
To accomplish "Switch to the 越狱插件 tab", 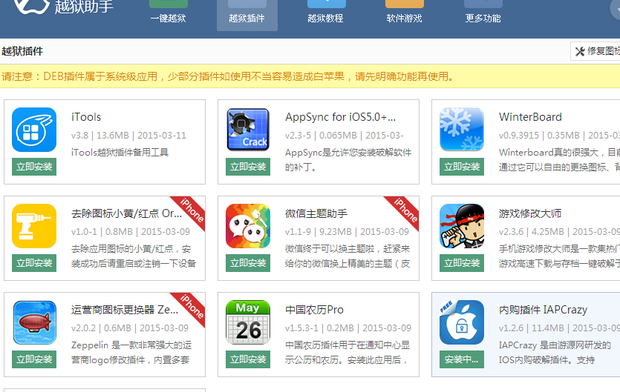I will (247, 15).
